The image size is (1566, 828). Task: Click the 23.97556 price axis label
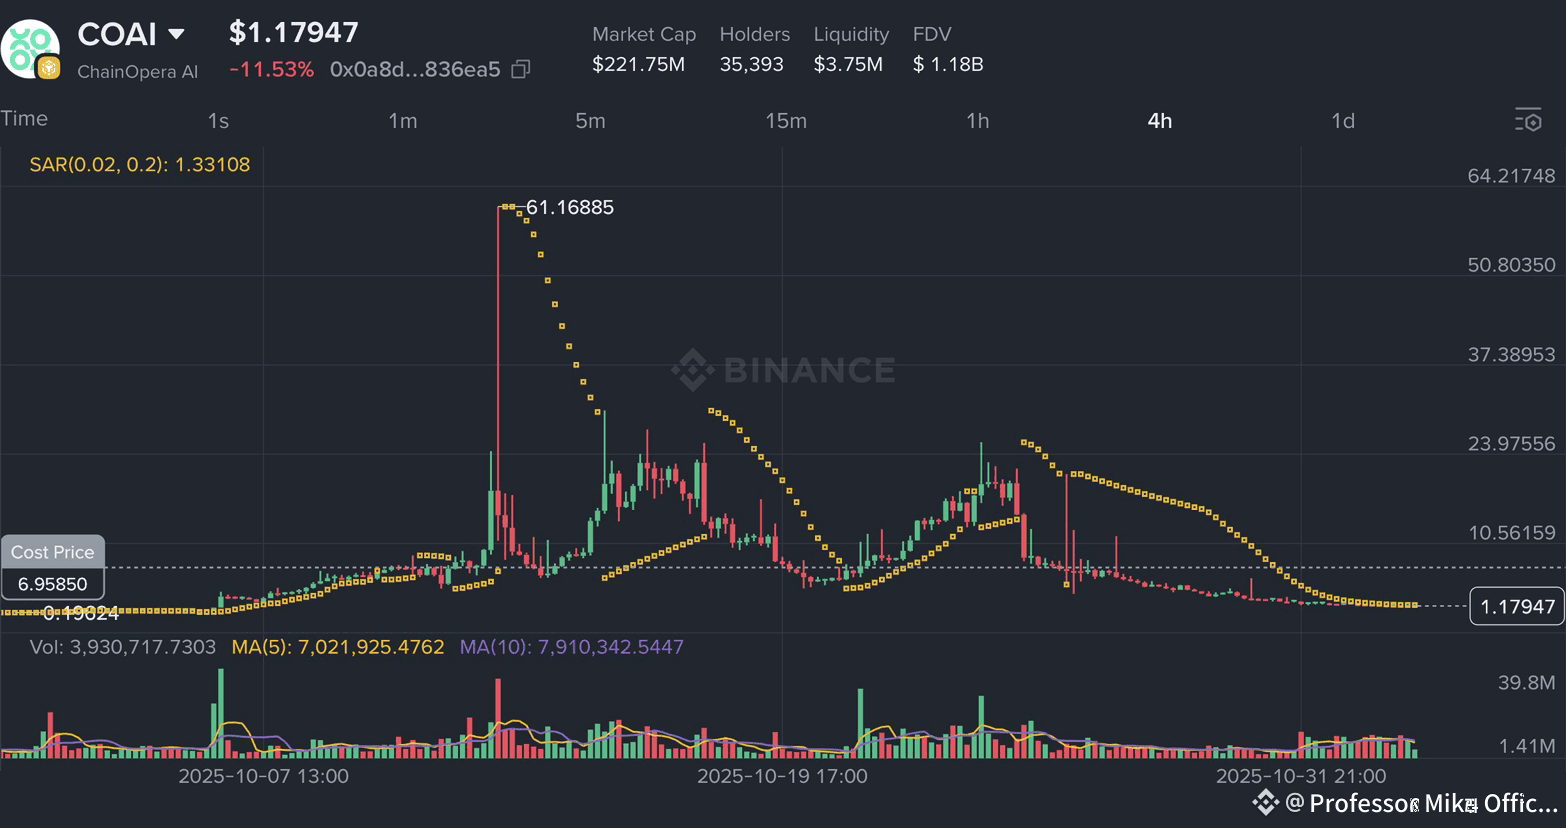1511,444
